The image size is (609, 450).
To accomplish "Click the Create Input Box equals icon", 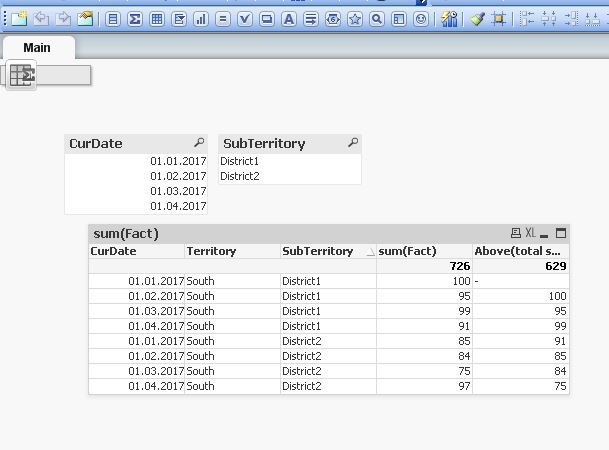I will [x=223, y=19].
